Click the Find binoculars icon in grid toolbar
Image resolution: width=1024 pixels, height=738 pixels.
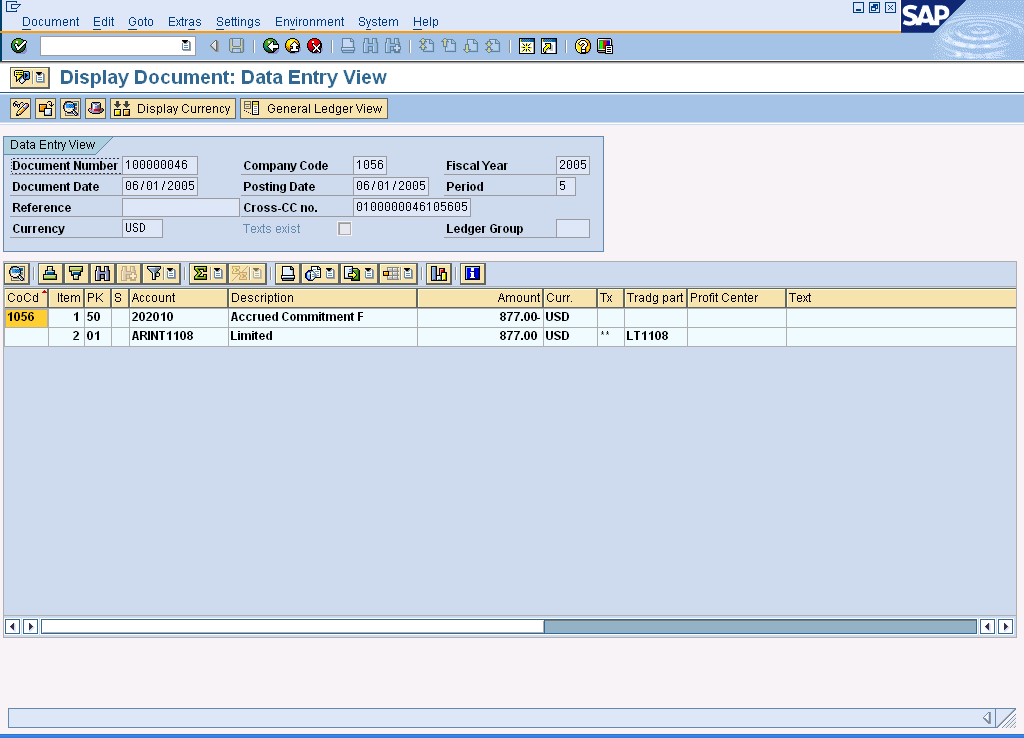click(103, 274)
